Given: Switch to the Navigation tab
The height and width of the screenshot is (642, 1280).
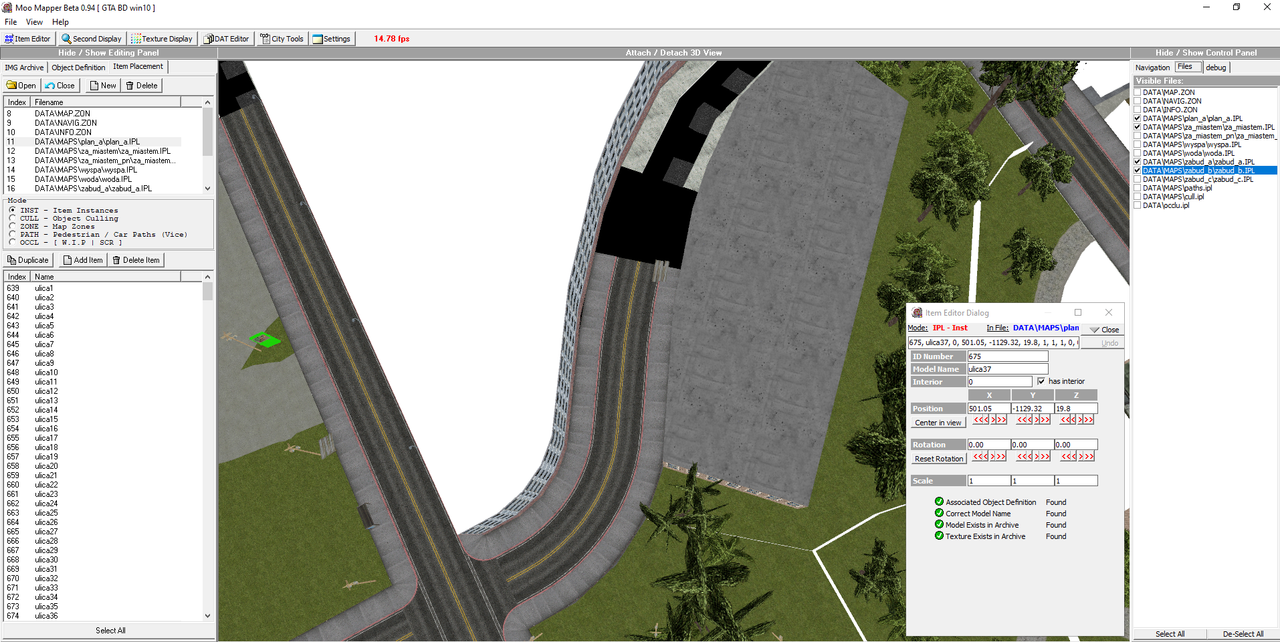Looking at the screenshot, I should click(1152, 67).
